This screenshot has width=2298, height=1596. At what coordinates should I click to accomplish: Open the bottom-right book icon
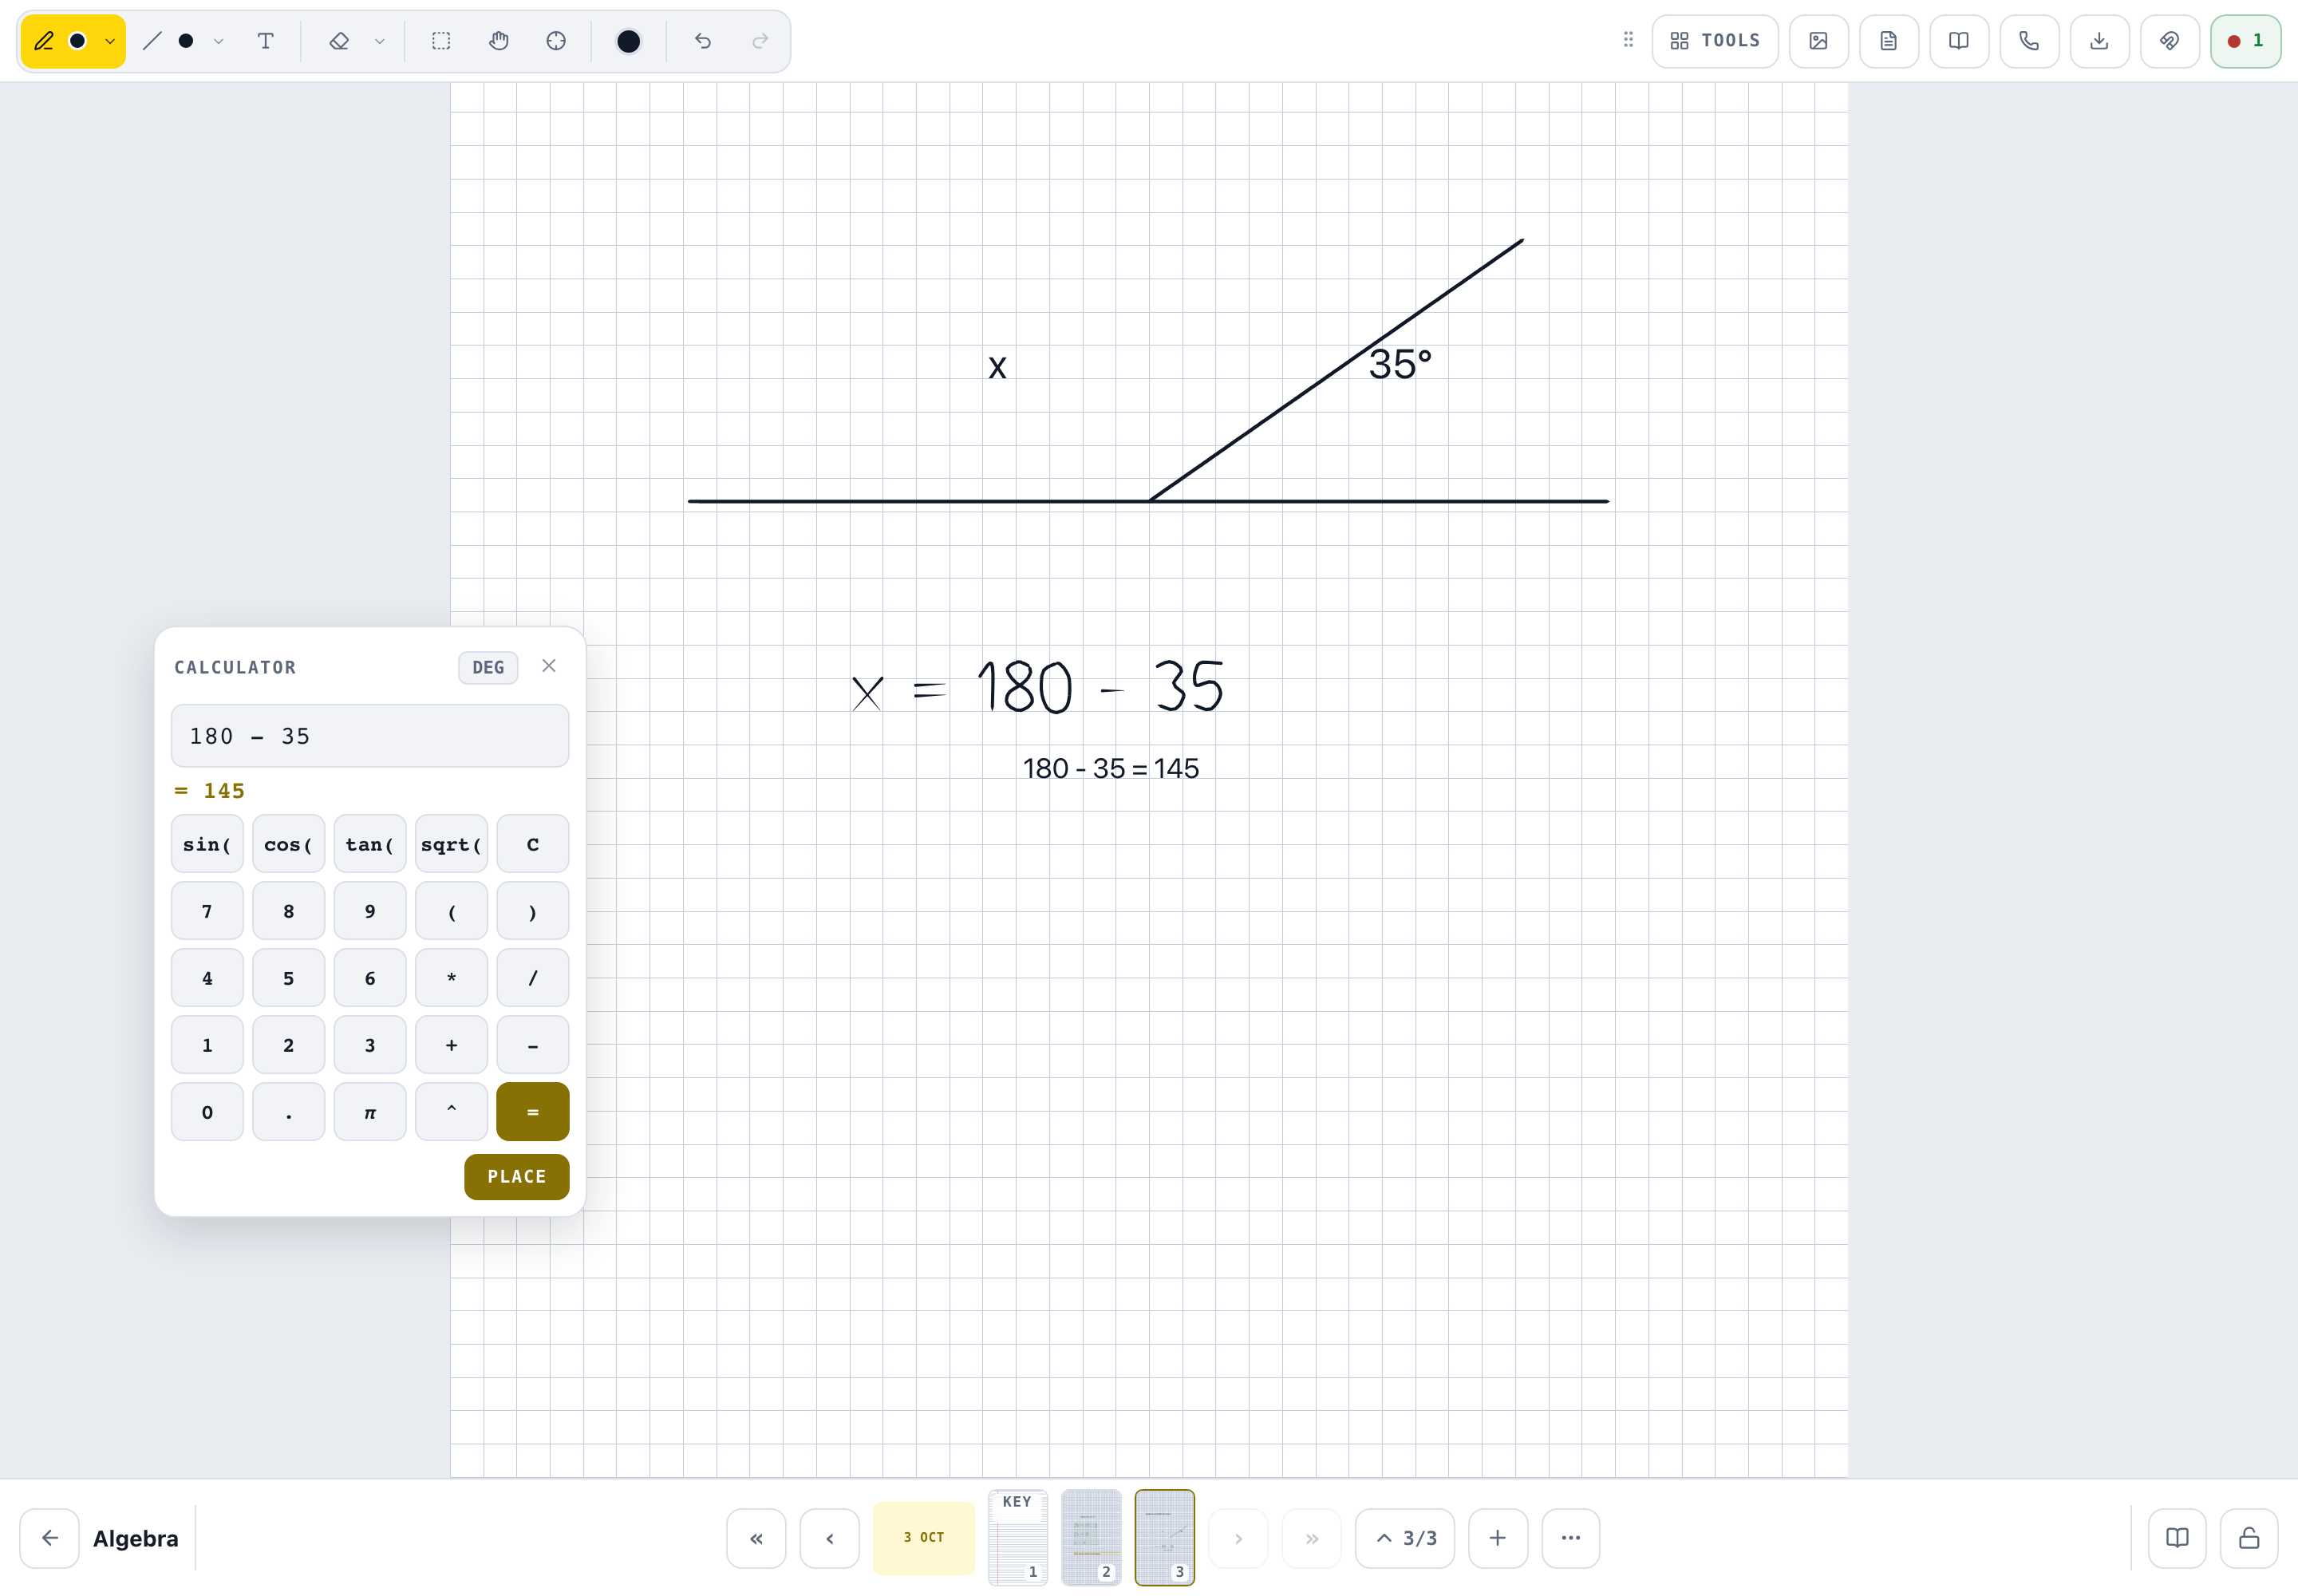[2177, 1538]
